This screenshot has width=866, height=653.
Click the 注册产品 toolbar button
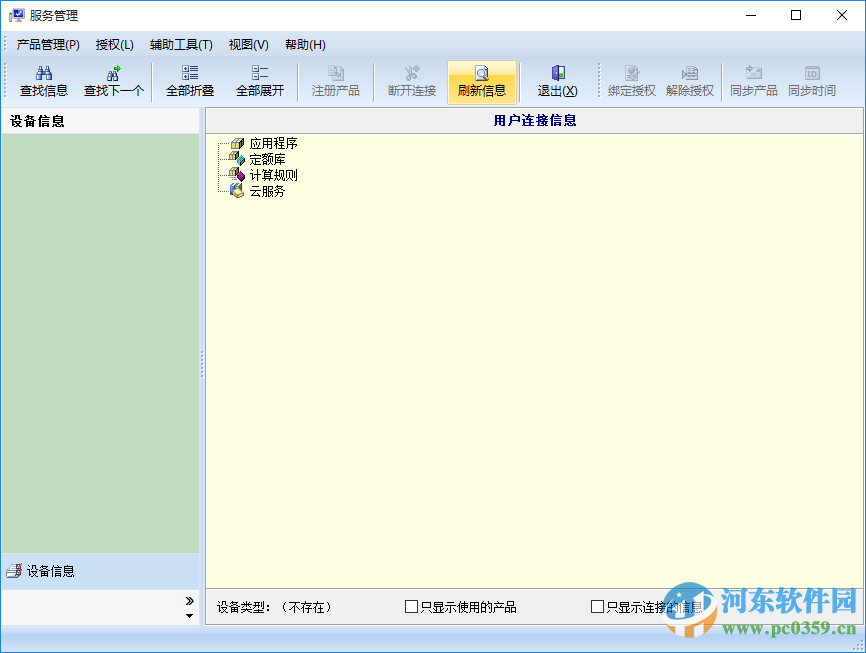tap(335, 82)
